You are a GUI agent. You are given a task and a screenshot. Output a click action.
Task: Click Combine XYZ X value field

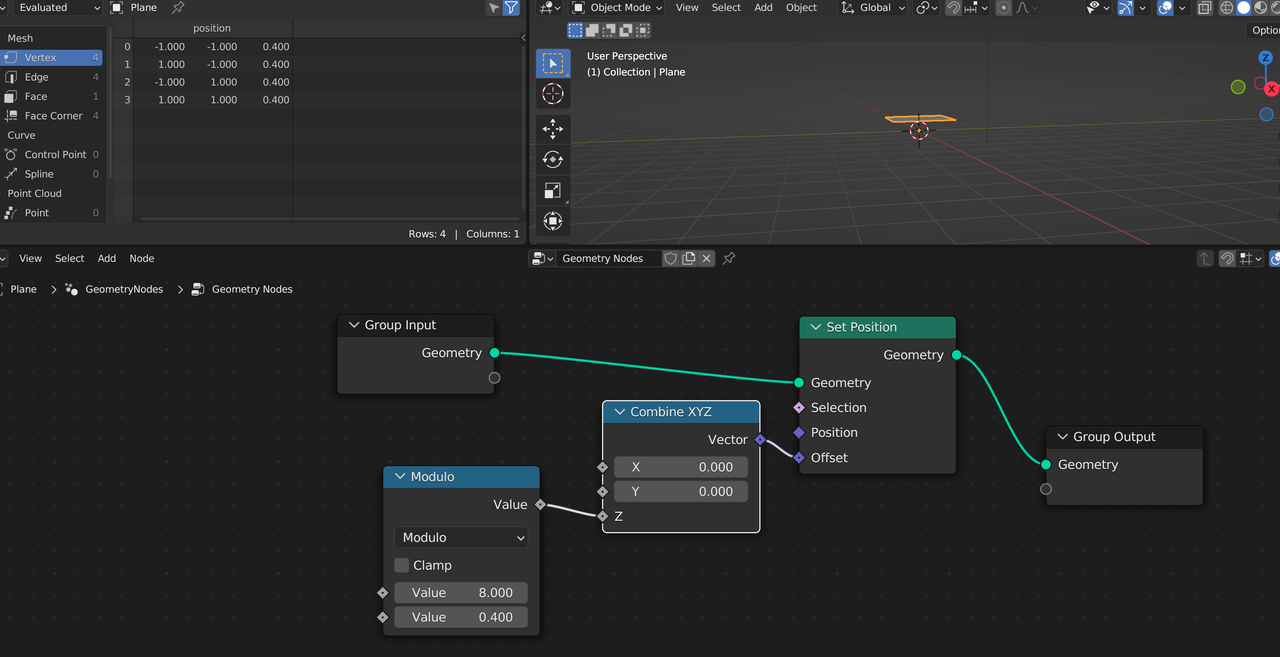(681, 467)
